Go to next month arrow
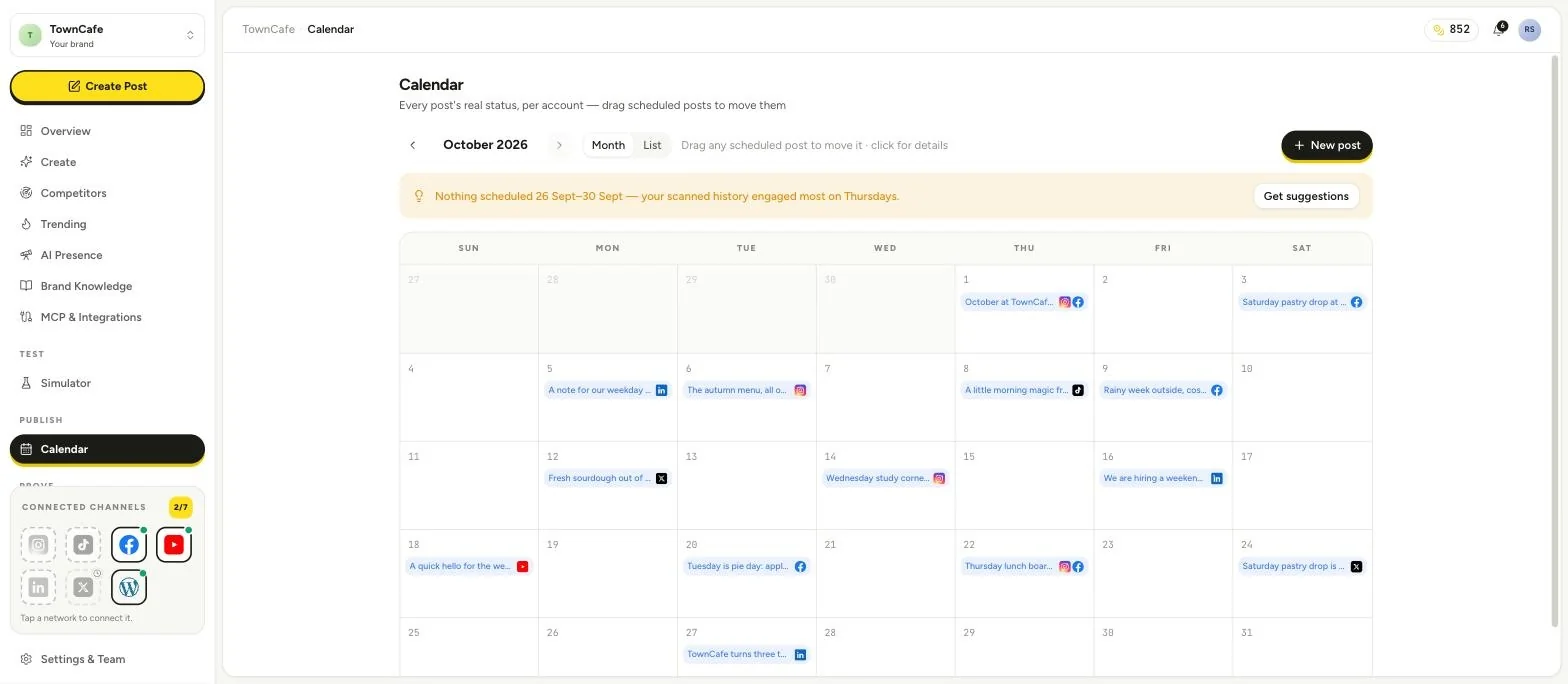 click(559, 145)
